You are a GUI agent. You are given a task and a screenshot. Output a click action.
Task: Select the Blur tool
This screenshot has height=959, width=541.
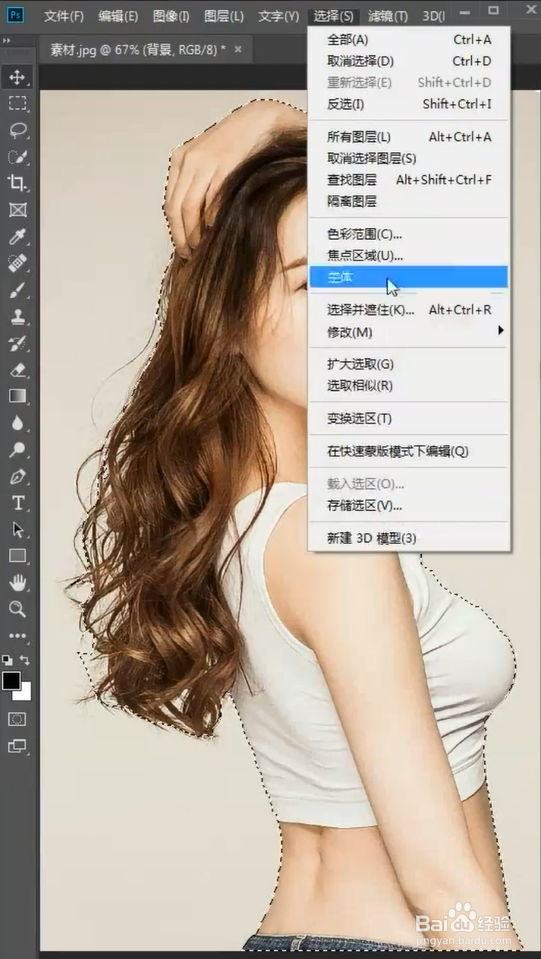point(17,423)
